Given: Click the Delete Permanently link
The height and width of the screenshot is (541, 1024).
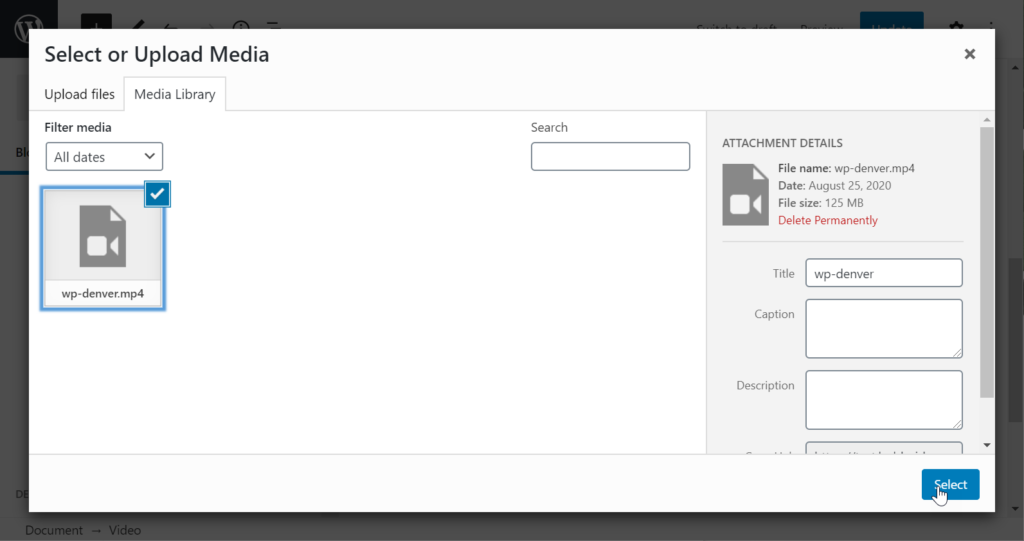Looking at the screenshot, I should pyautogui.click(x=827, y=220).
